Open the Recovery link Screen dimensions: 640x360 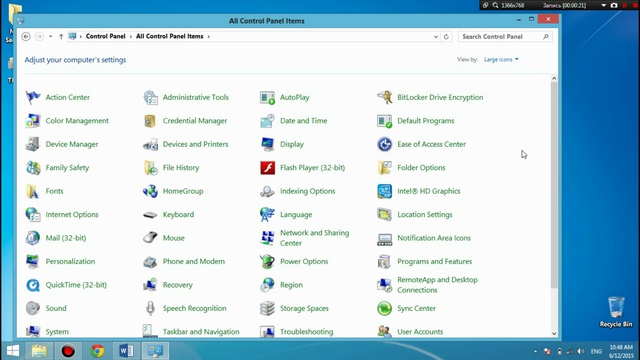click(x=177, y=285)
